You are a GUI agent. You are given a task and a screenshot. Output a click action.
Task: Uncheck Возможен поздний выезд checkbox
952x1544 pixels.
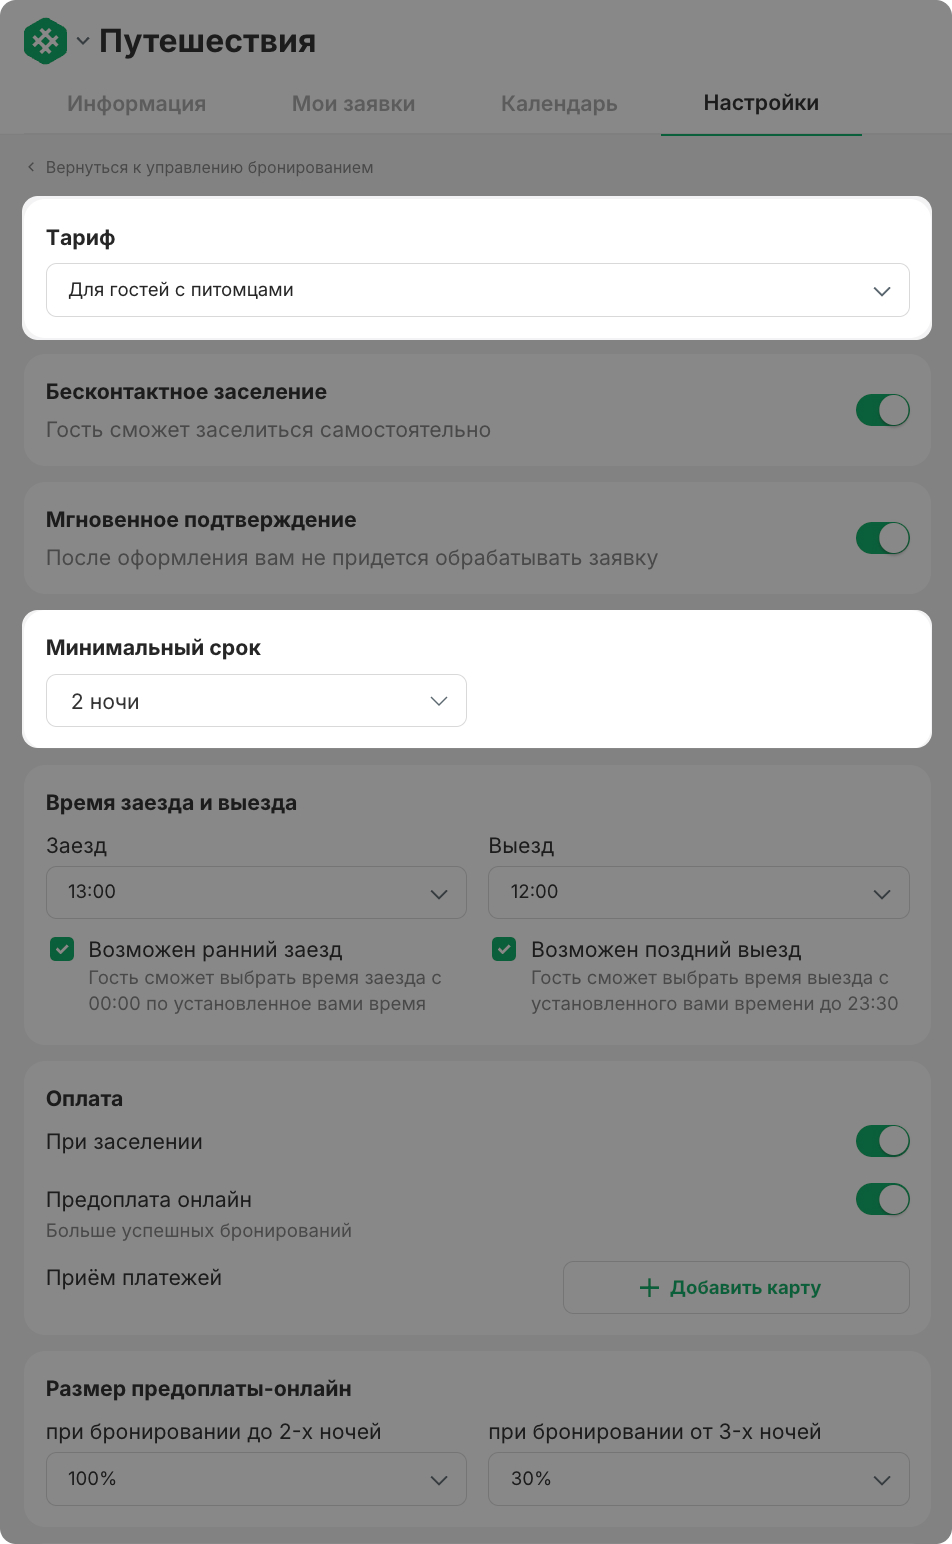(504, 949)
